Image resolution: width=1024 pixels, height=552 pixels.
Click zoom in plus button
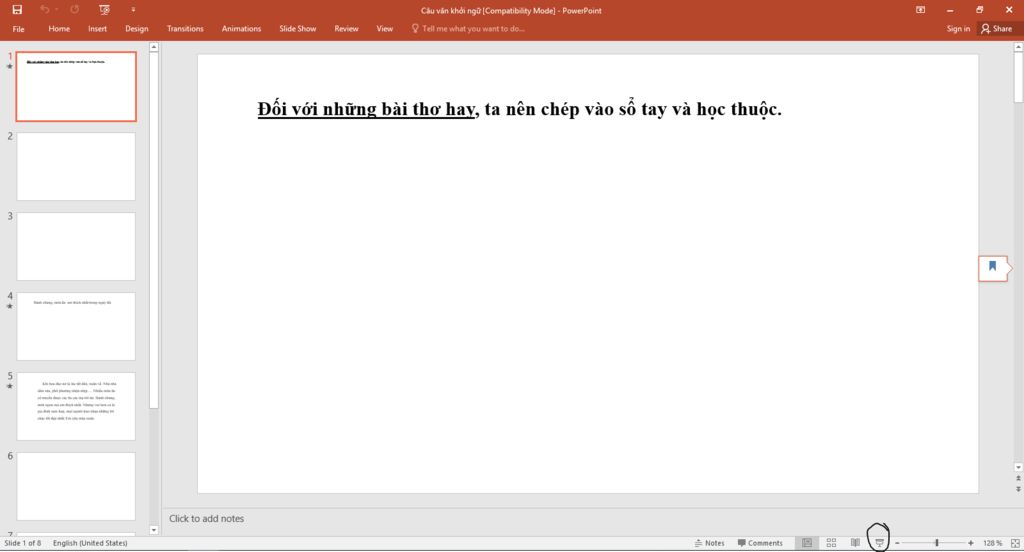[970, 543]
